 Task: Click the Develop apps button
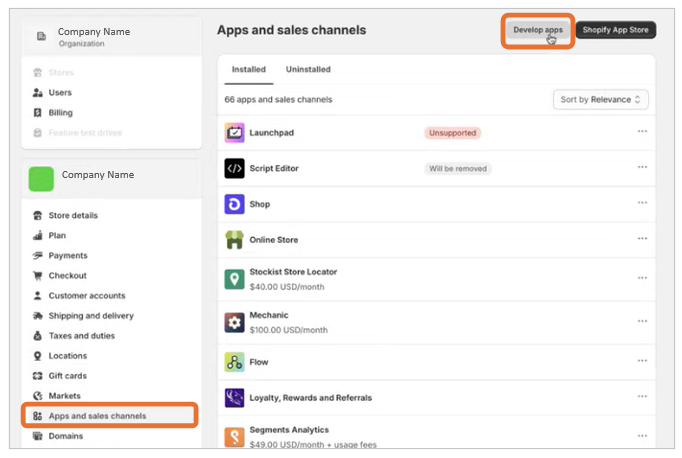(538, 30)
